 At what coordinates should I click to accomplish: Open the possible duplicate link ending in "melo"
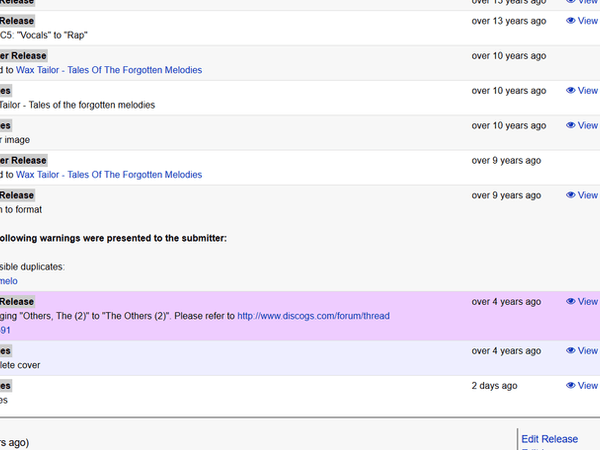[x=8, y=281]
